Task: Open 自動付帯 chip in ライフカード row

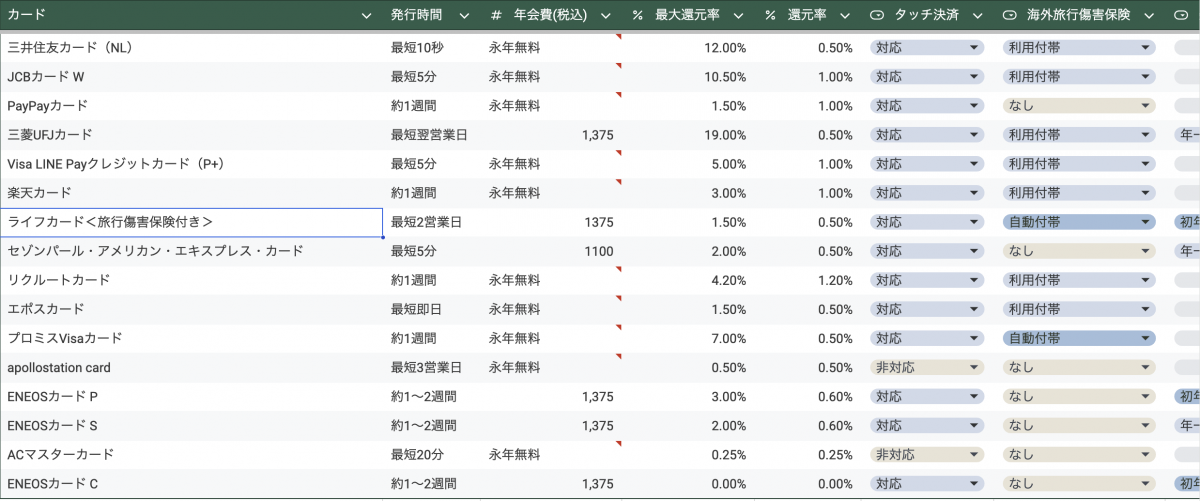Action: point(1079,222)
